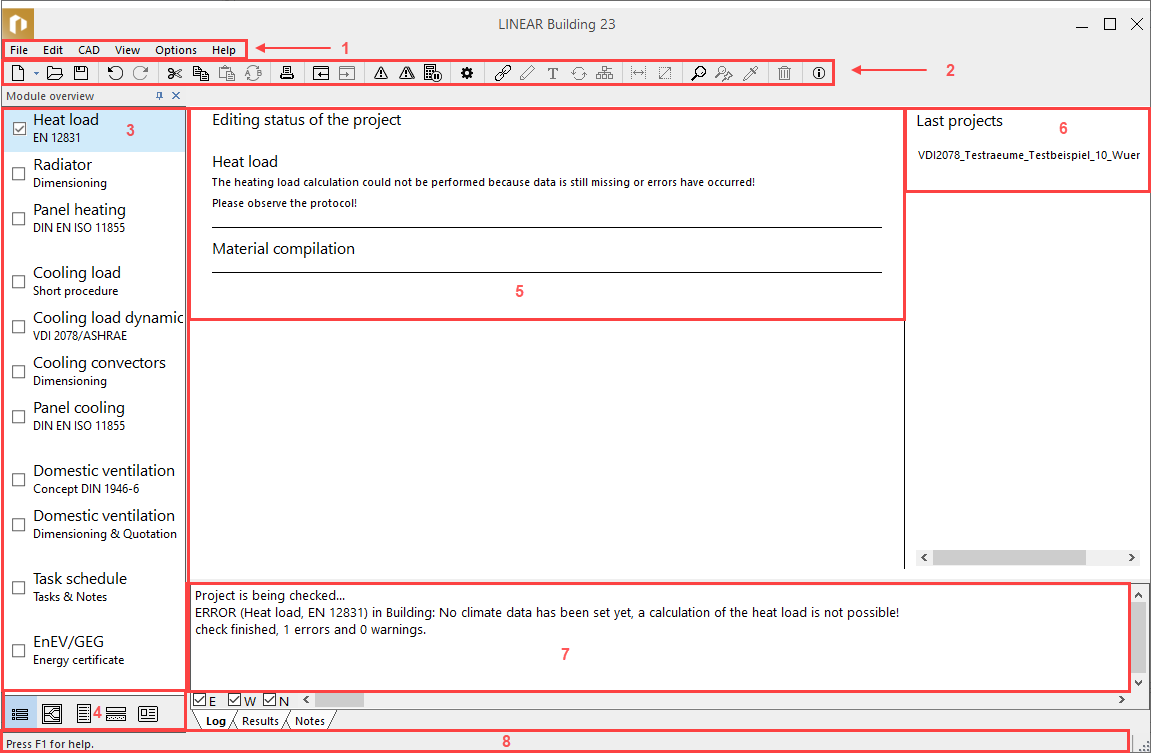Select the layered bars view icon below the module list

tap(116, 714)
